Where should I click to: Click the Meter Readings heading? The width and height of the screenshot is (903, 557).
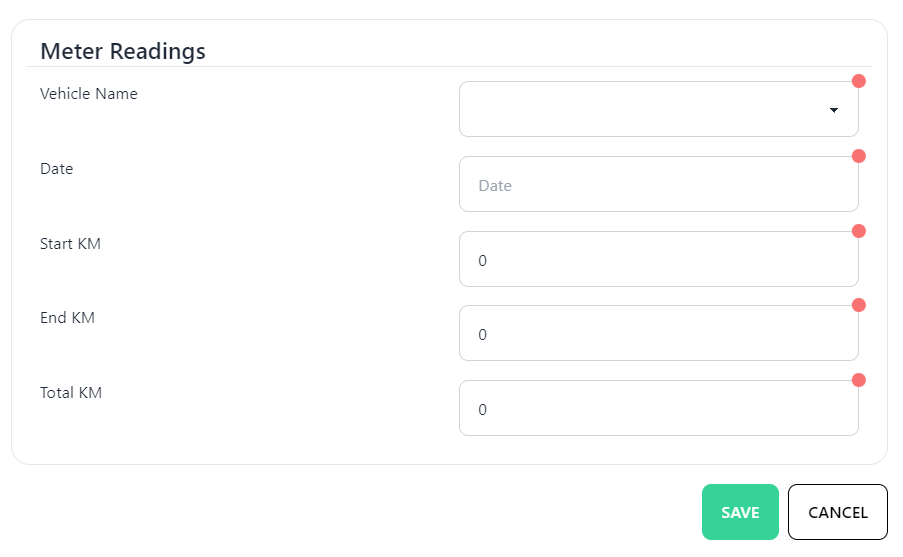click(123, 51)
